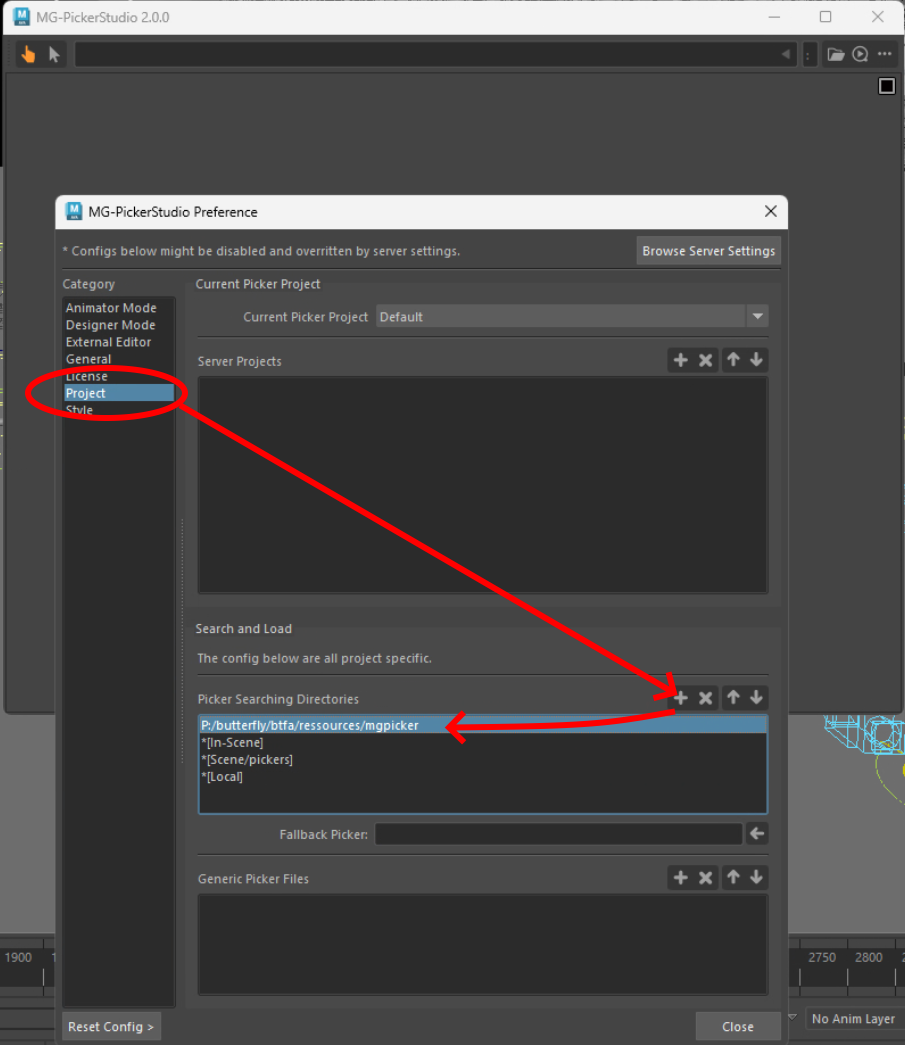Move server project down in list
Screen dimensions: 905x1045
(x=756, y=360)
